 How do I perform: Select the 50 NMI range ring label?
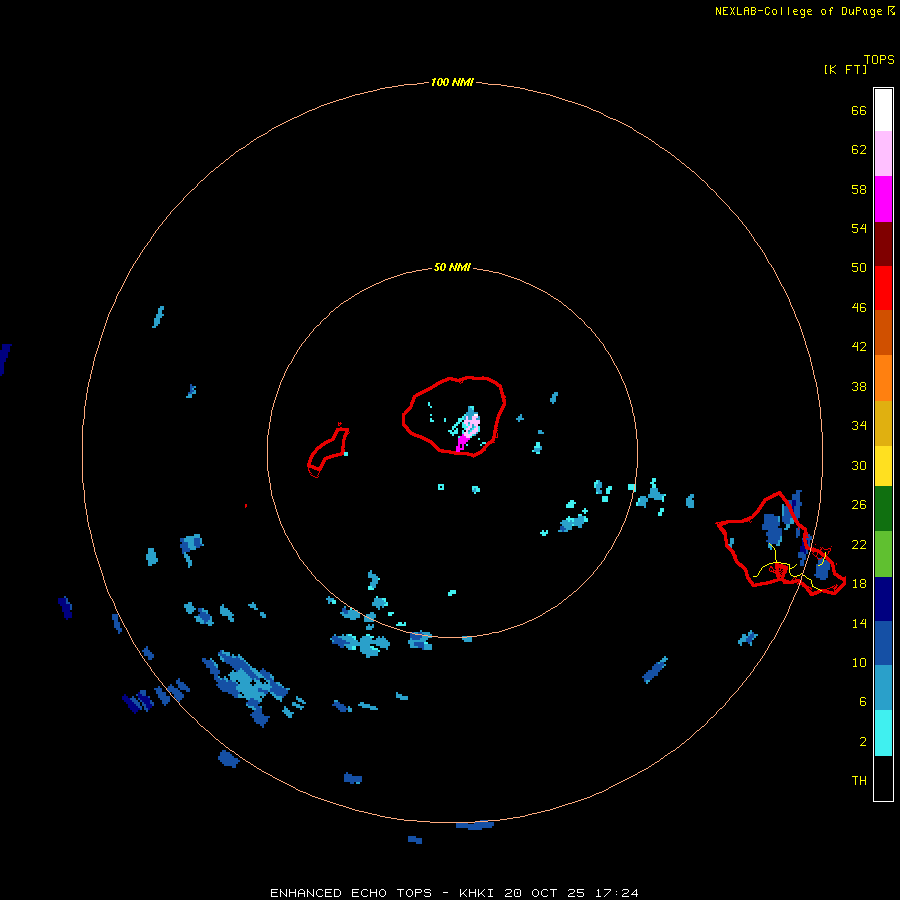coord(452,267)
